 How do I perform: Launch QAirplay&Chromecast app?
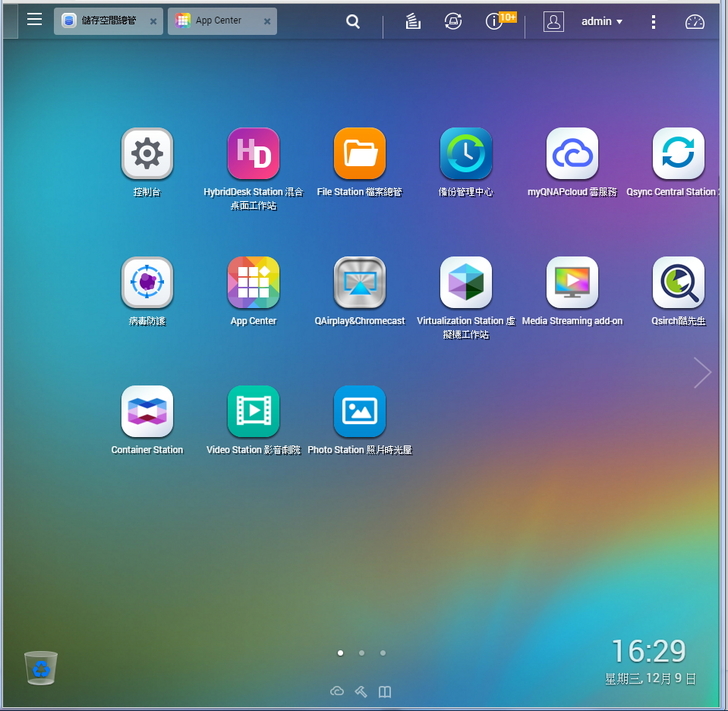[359, 282]
